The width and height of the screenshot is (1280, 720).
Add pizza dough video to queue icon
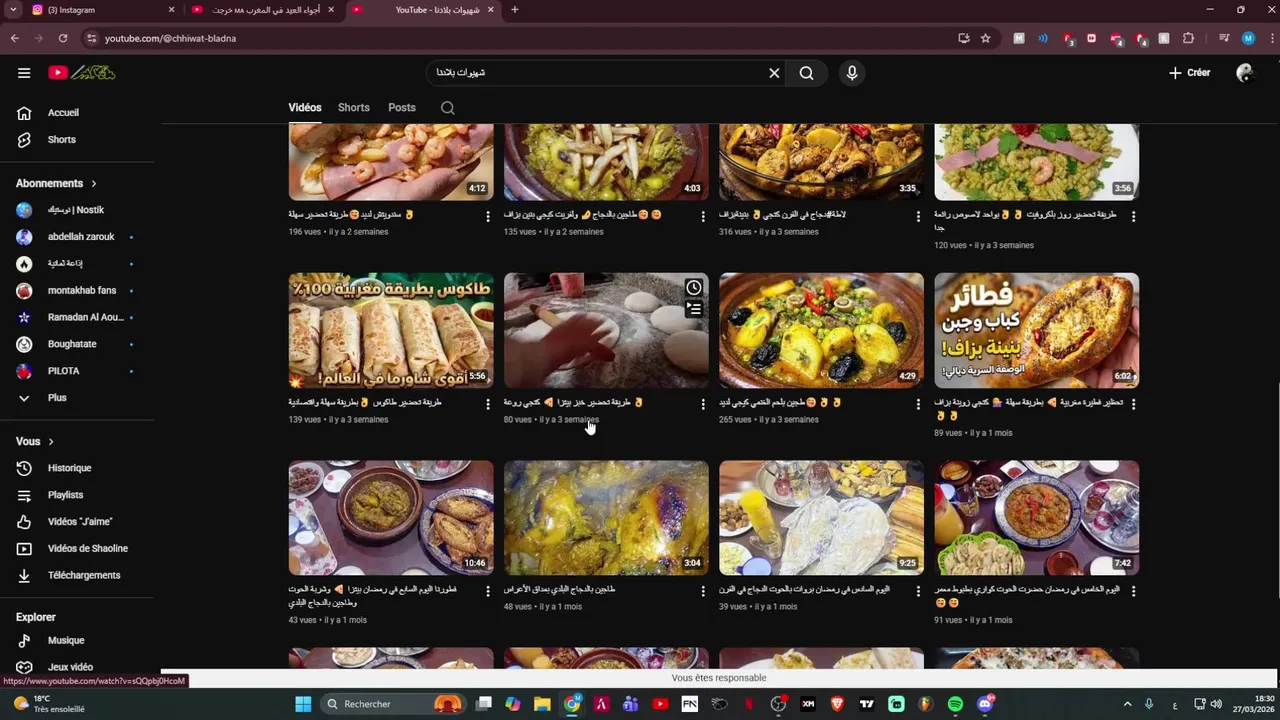[x=694, y=309]
